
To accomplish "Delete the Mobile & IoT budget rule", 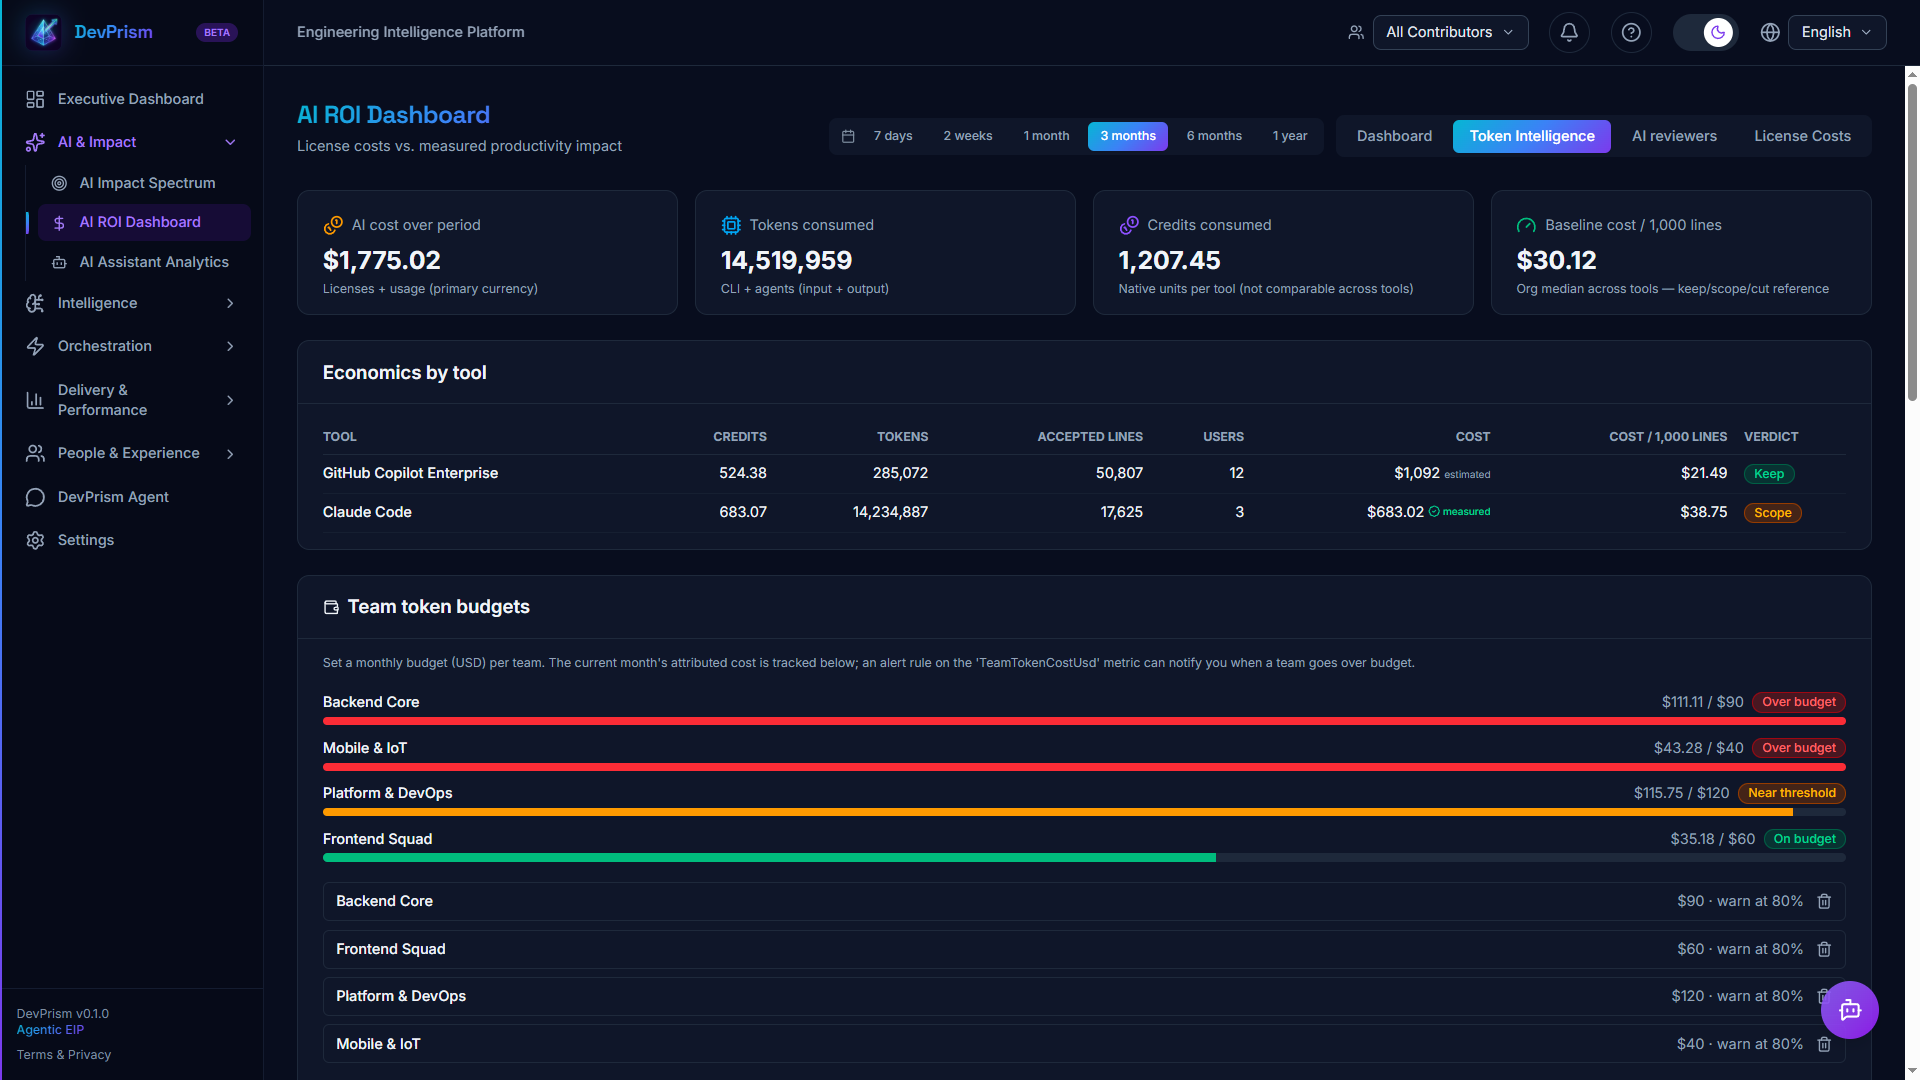I will (x=1824, y=1044).
